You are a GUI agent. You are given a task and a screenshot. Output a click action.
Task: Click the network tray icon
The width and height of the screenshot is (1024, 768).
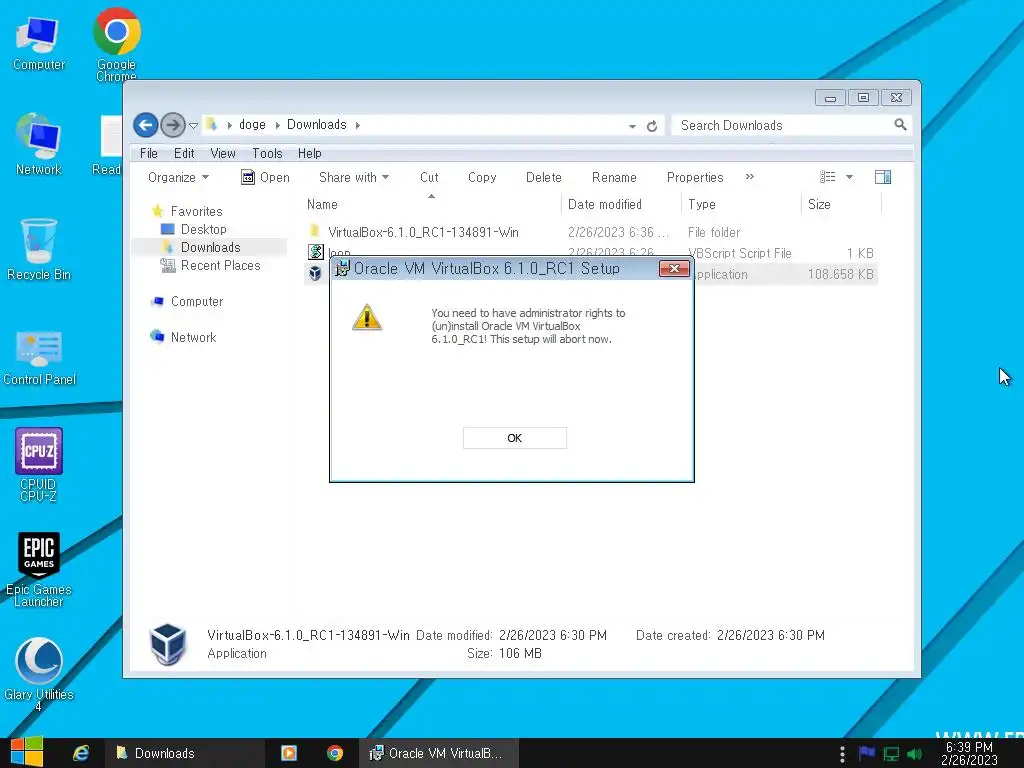891,754
